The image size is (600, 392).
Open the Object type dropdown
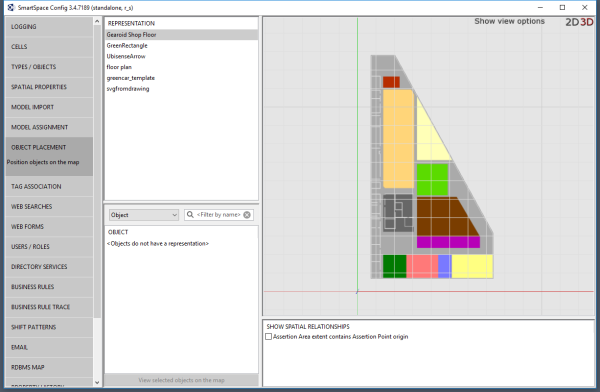pyautogui.click(x=143, y=215)
